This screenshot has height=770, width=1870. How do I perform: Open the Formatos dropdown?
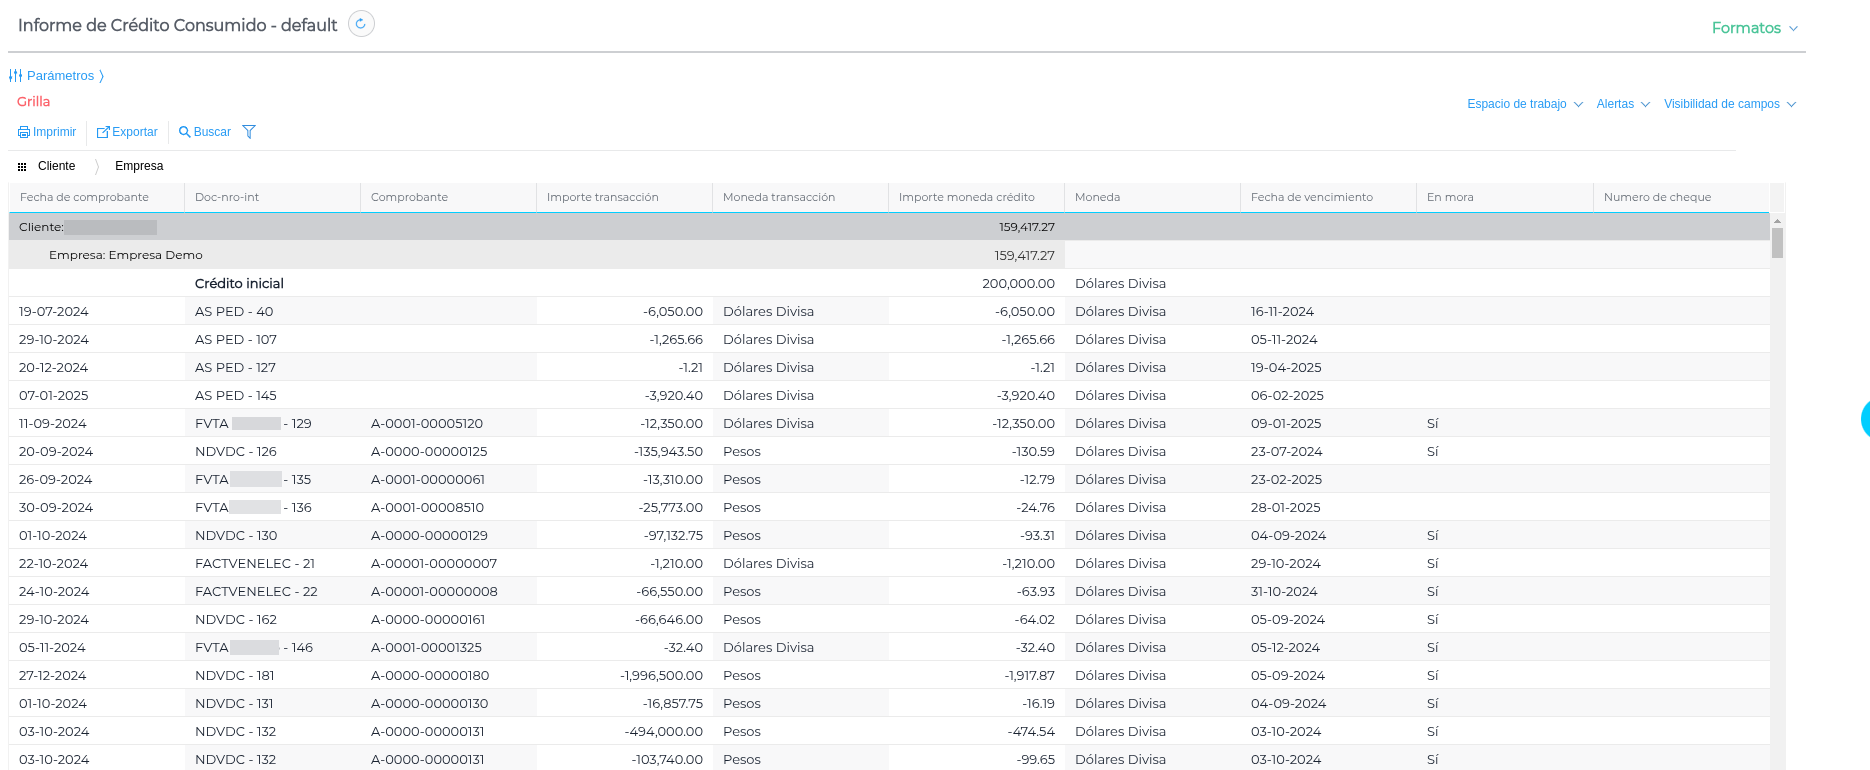coord(1754,28)
